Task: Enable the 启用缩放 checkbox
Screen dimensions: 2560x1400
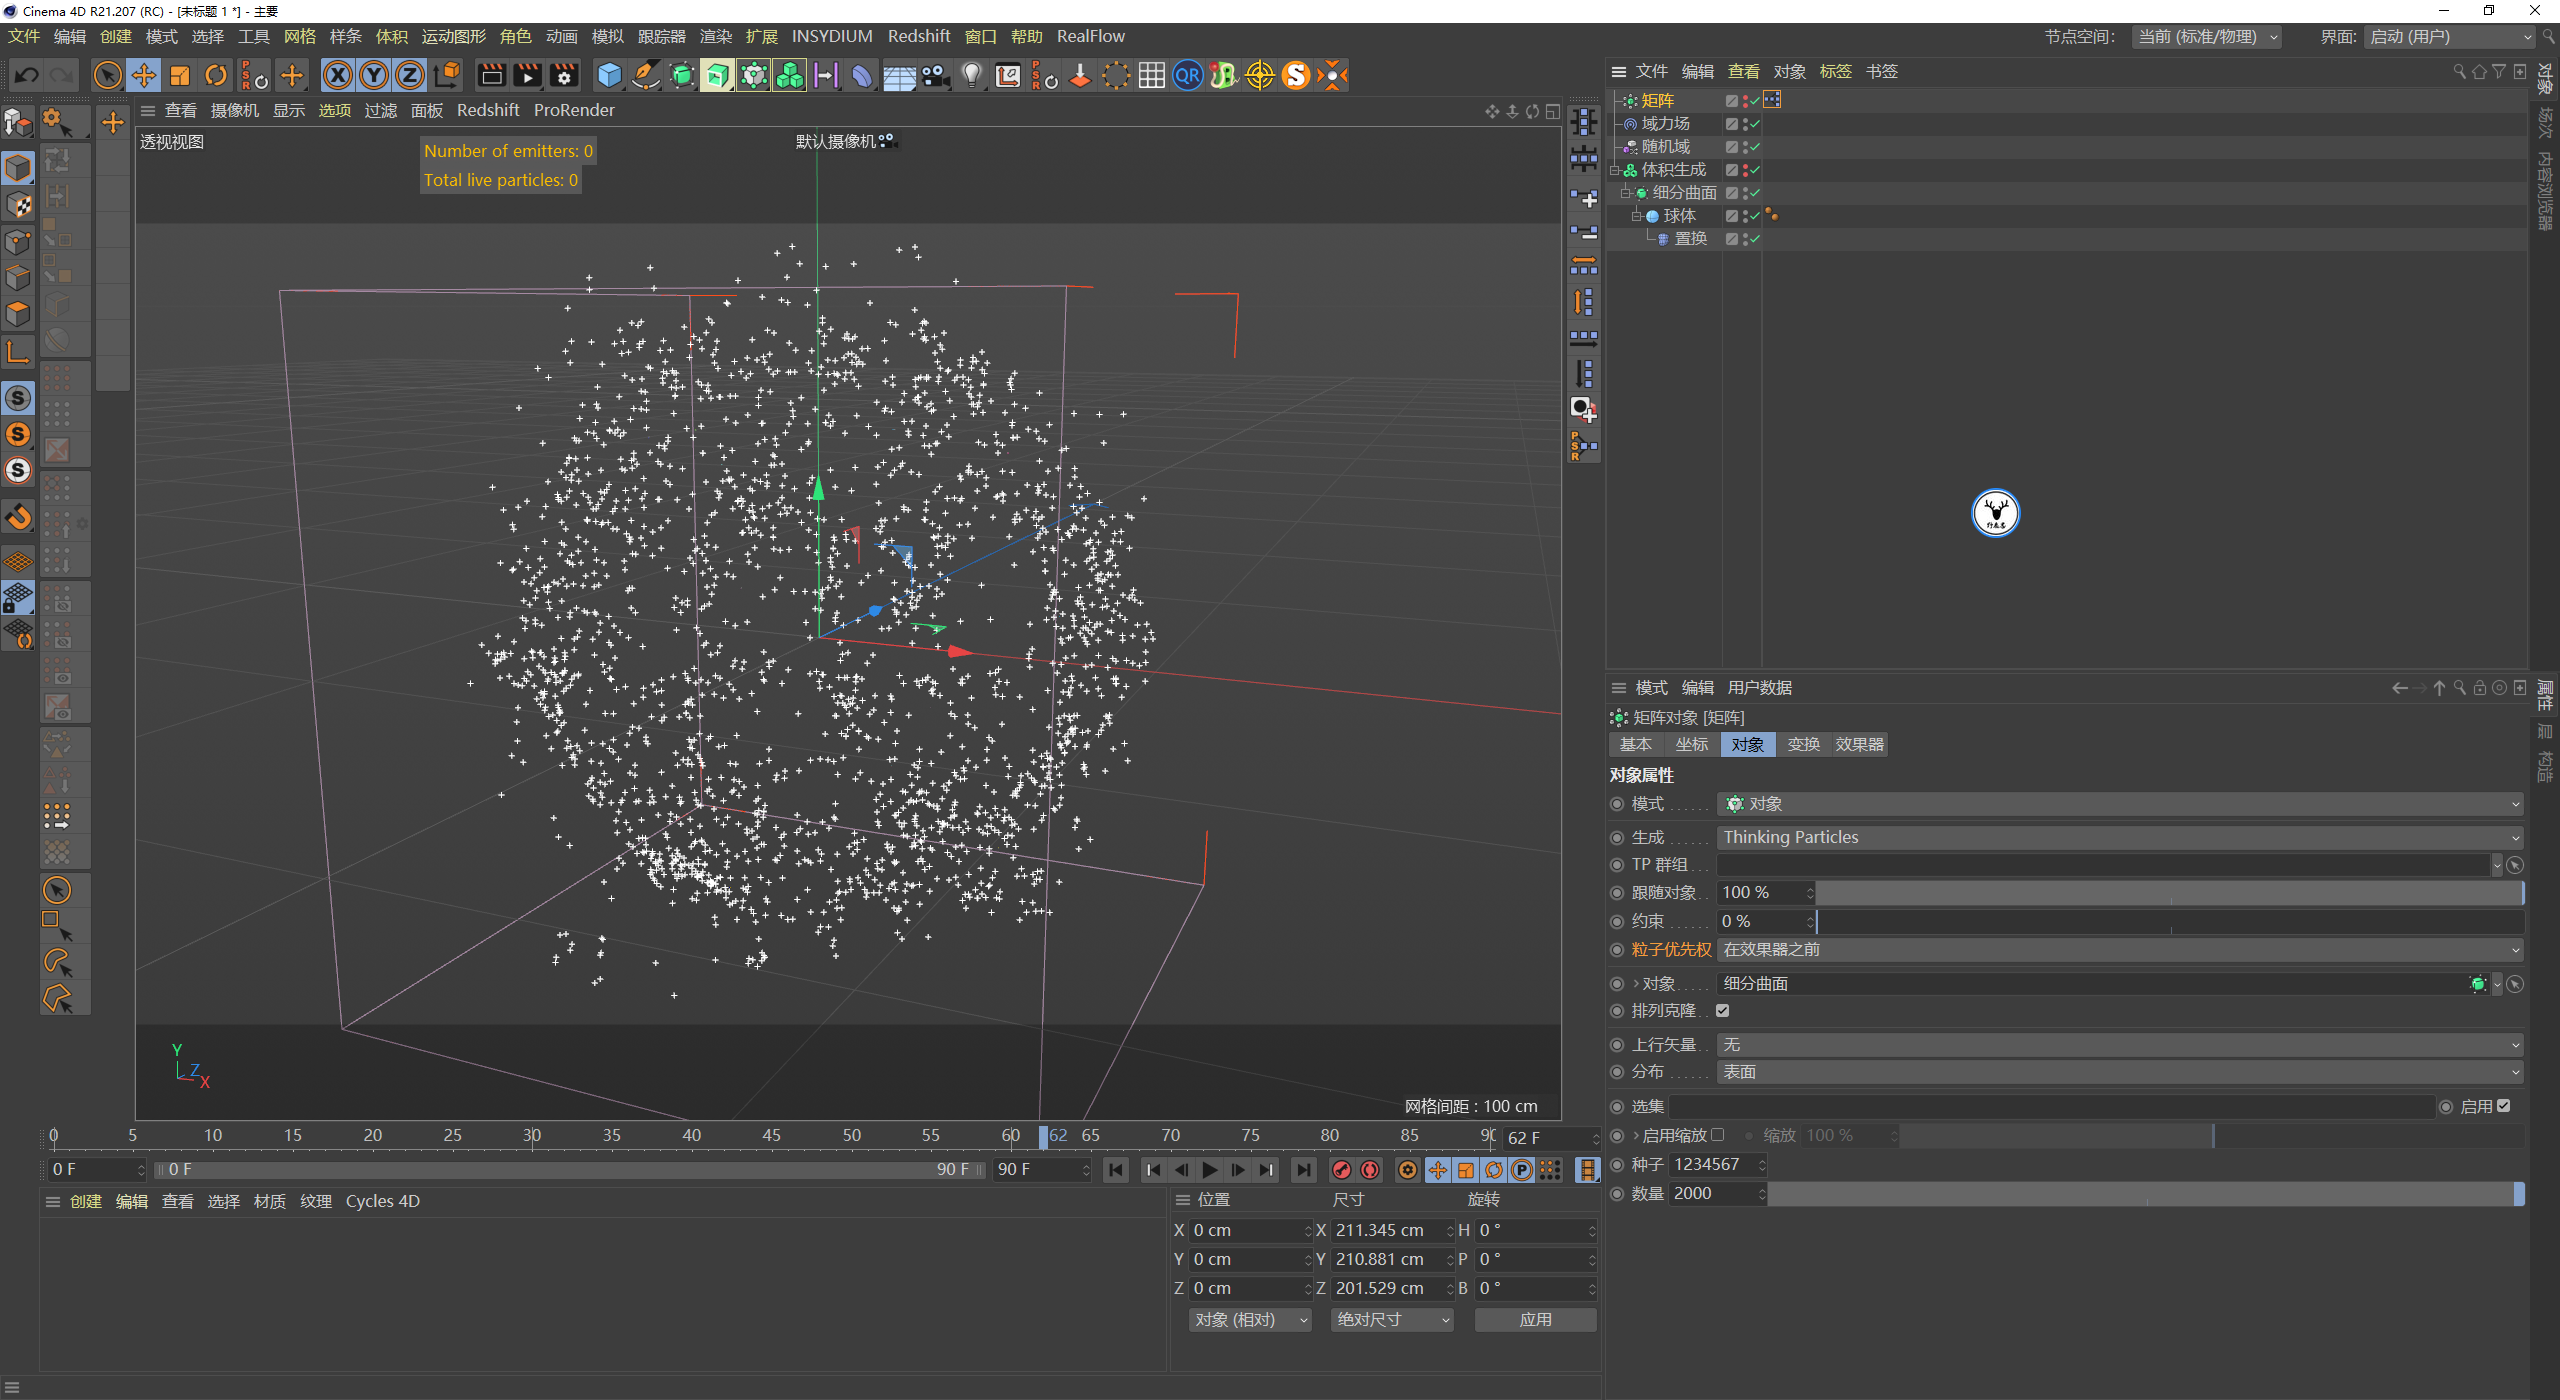Action: [x=1718, y=1135]
